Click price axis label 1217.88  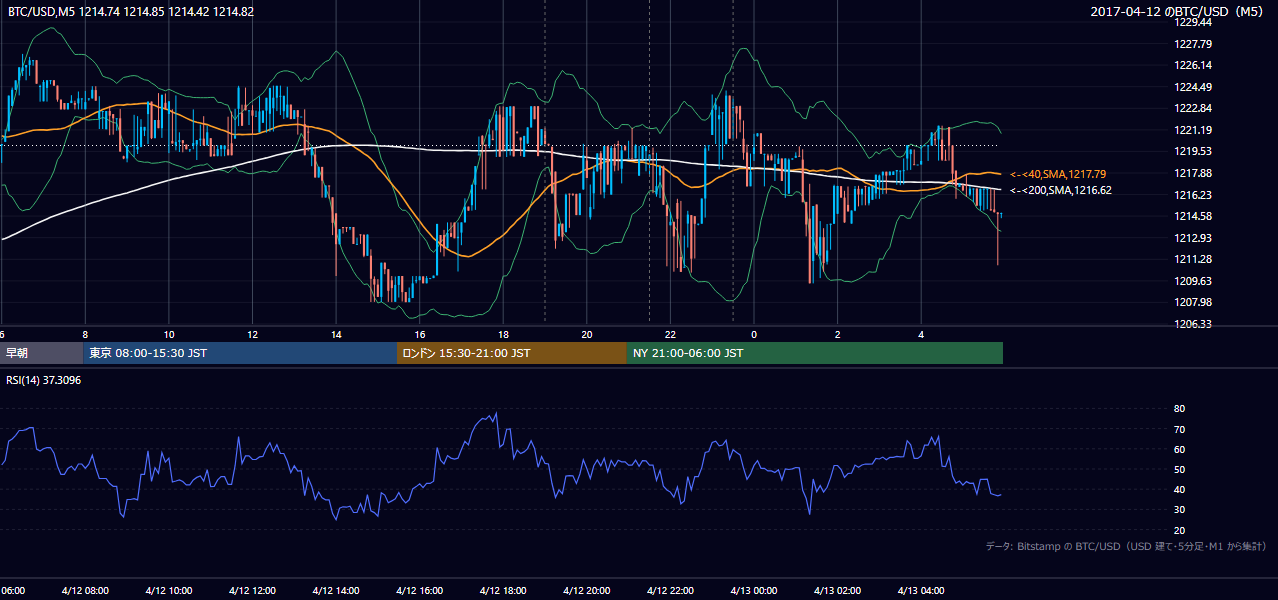(x=1194, y=173)
